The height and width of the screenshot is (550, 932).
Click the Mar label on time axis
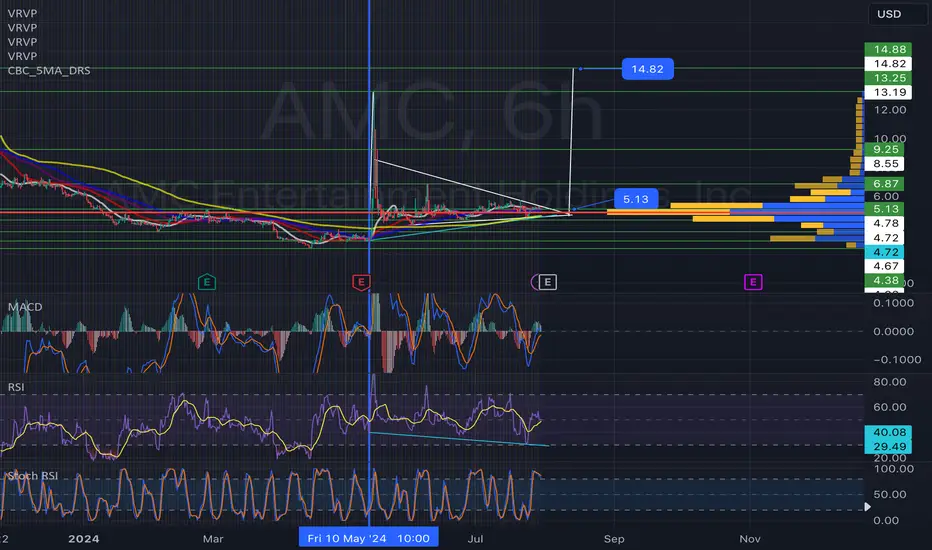[x=213, y=539]
